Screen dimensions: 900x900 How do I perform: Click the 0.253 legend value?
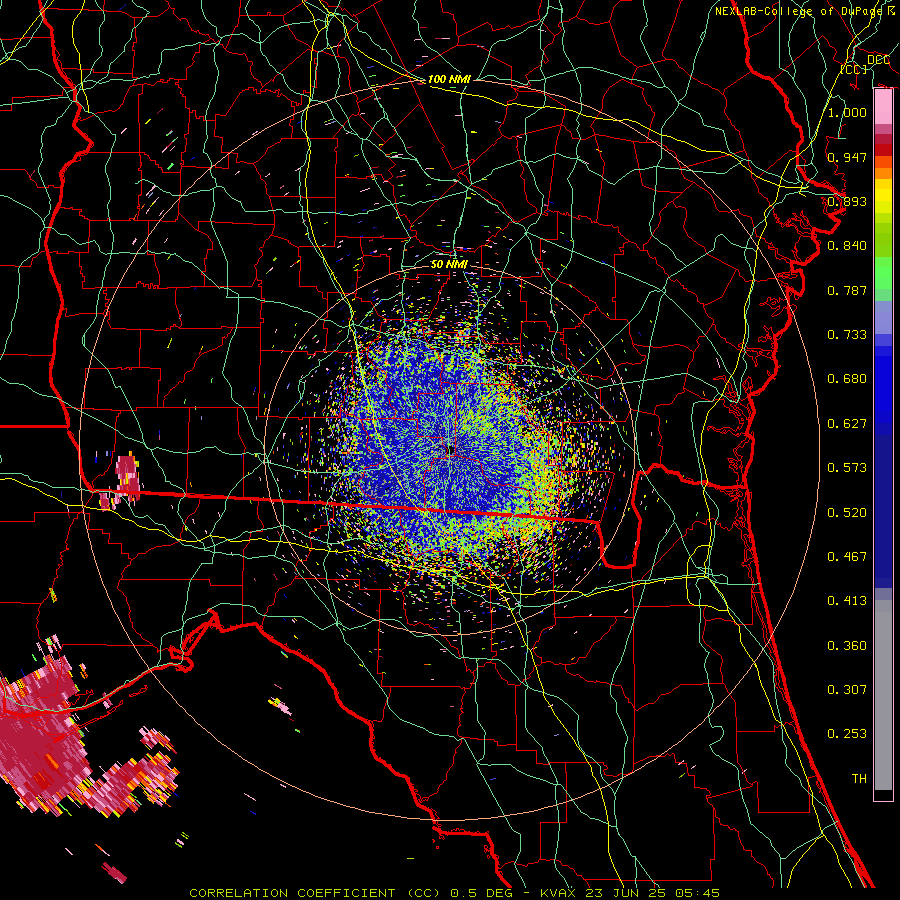(x=847, y=734)
